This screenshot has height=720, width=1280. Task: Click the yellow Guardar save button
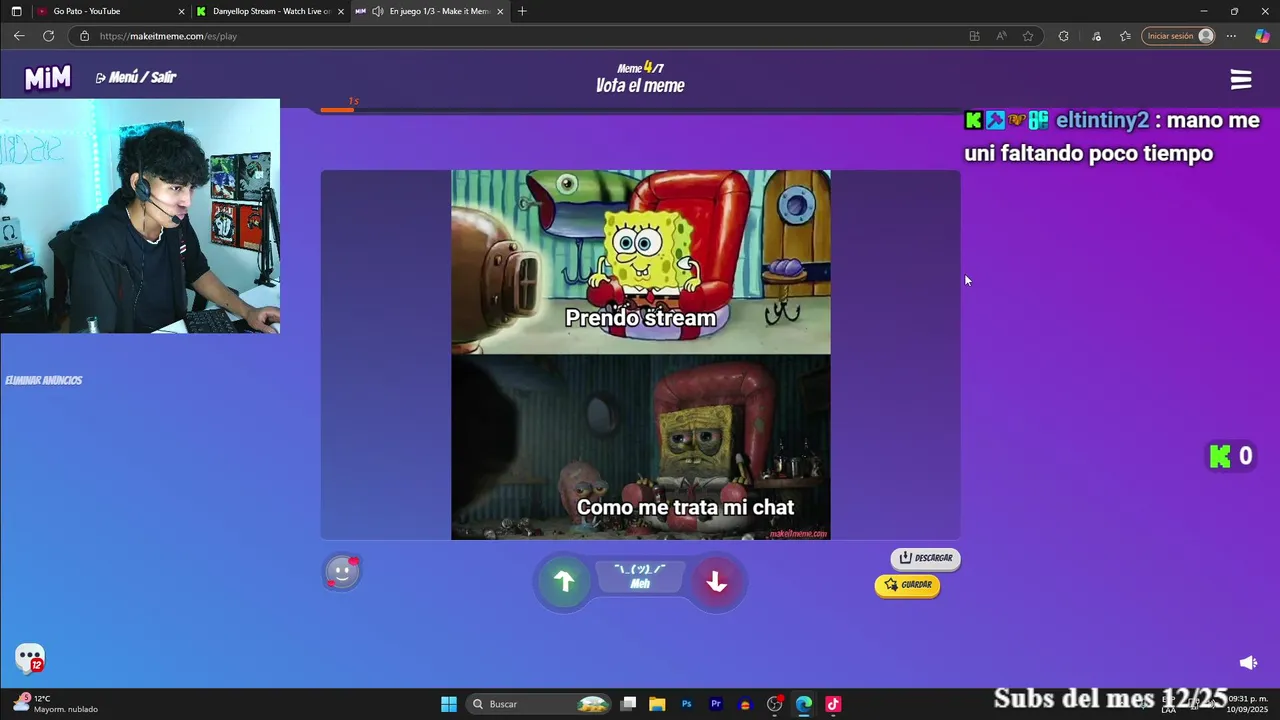coord(907,585)
